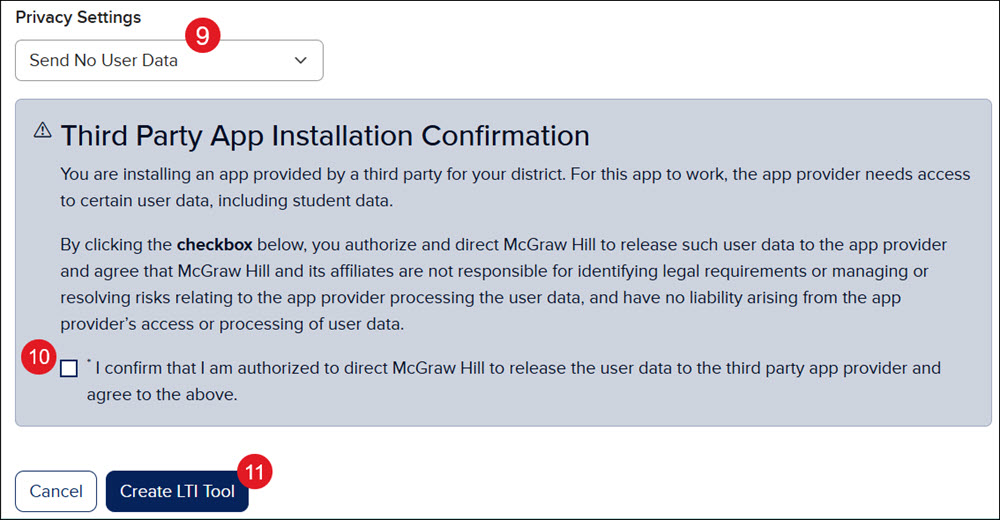This screenshot has height=520, width=1000.
Task: Click the red step 11 badge
Action: pos(254,472)
